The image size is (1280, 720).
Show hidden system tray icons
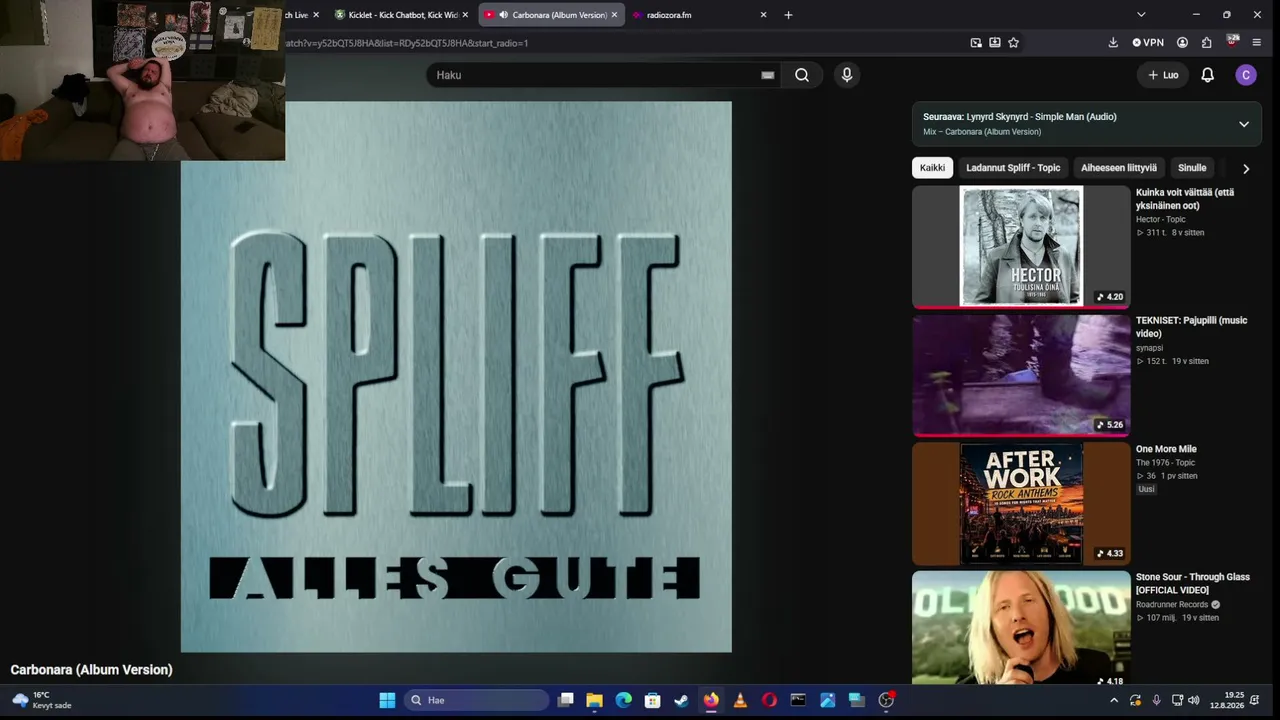point(1115,700)
